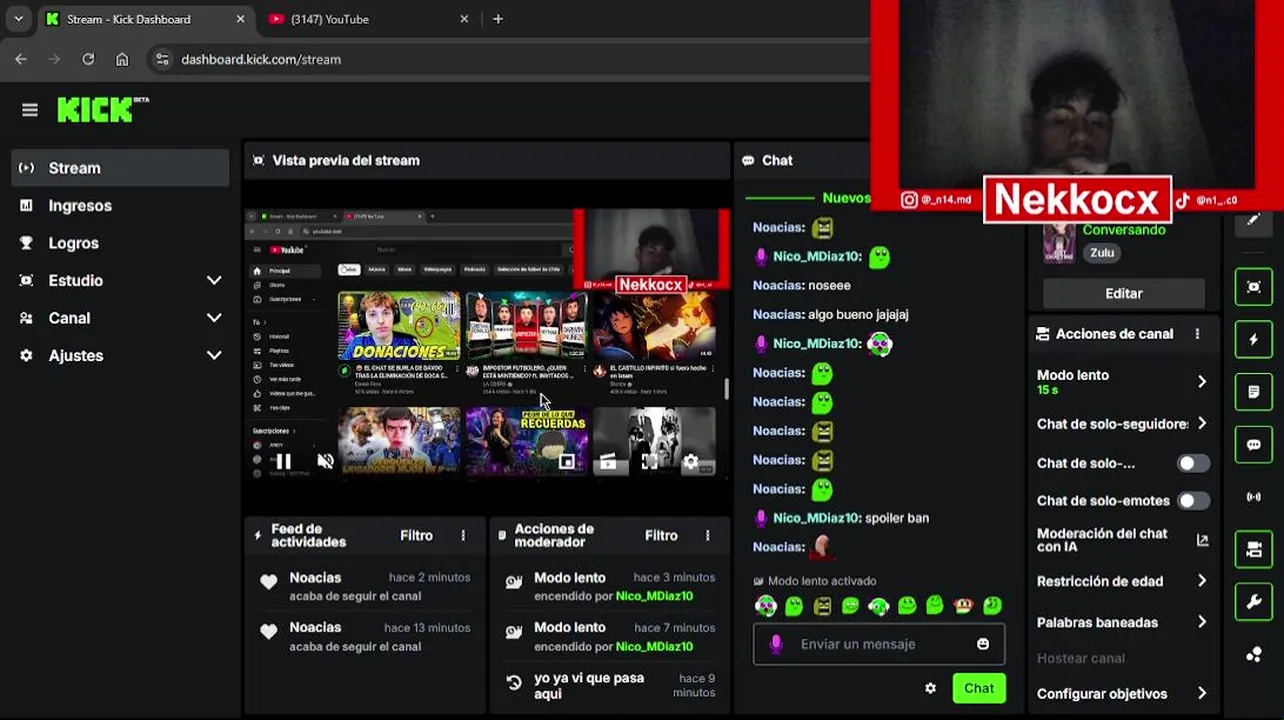Open three-dot menu of Feed de actividades

[463, 536]
